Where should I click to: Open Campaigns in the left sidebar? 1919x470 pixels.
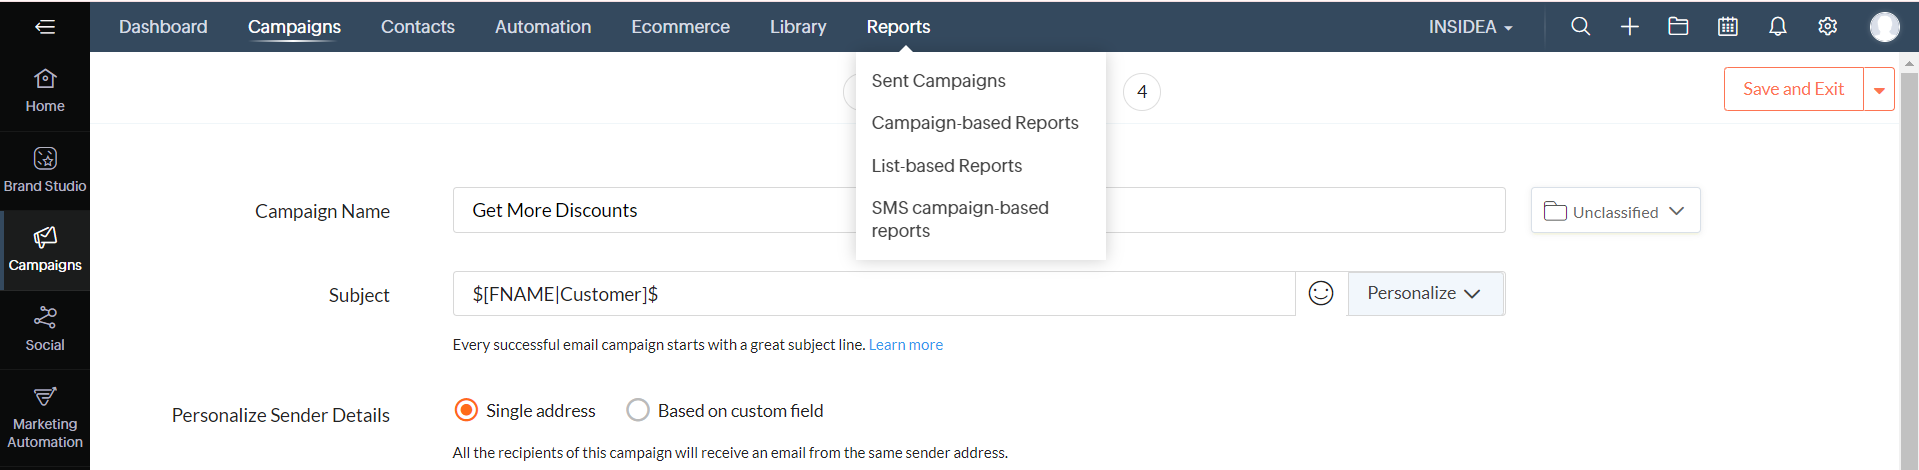45,250
